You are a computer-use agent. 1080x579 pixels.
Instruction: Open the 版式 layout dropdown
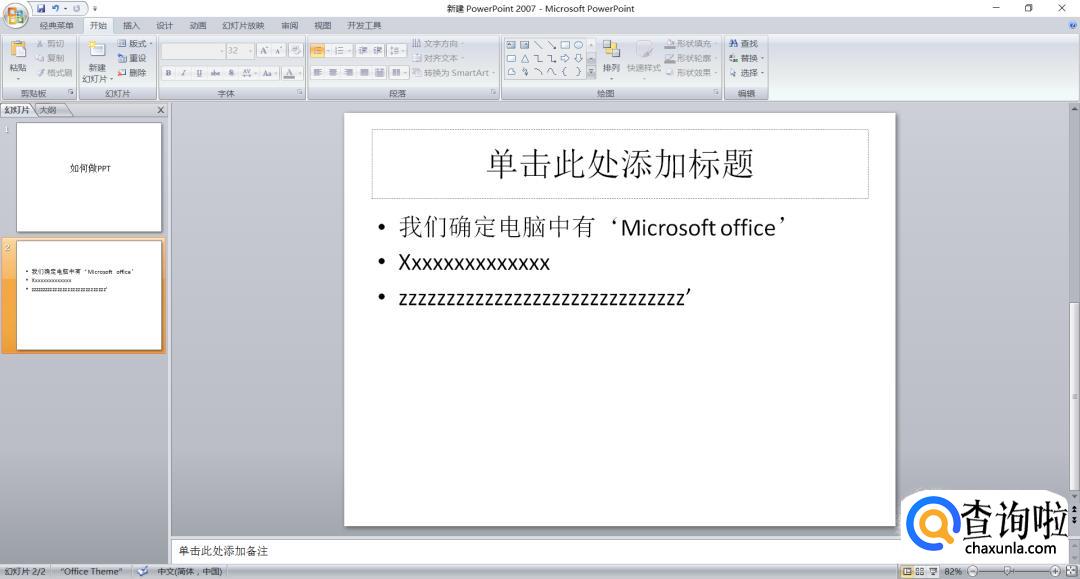click(135, 43)
